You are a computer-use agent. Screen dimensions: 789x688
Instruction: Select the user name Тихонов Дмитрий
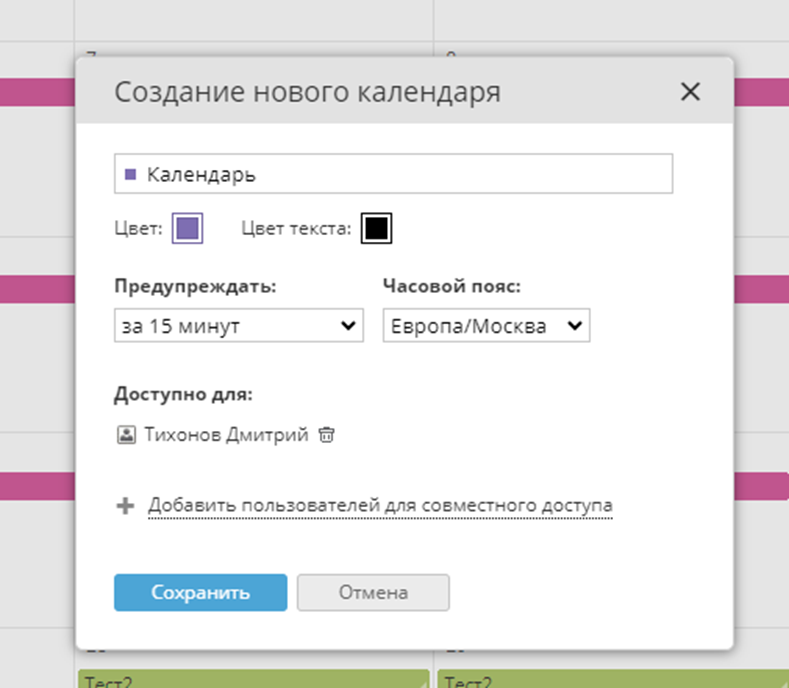coord(226,435)
